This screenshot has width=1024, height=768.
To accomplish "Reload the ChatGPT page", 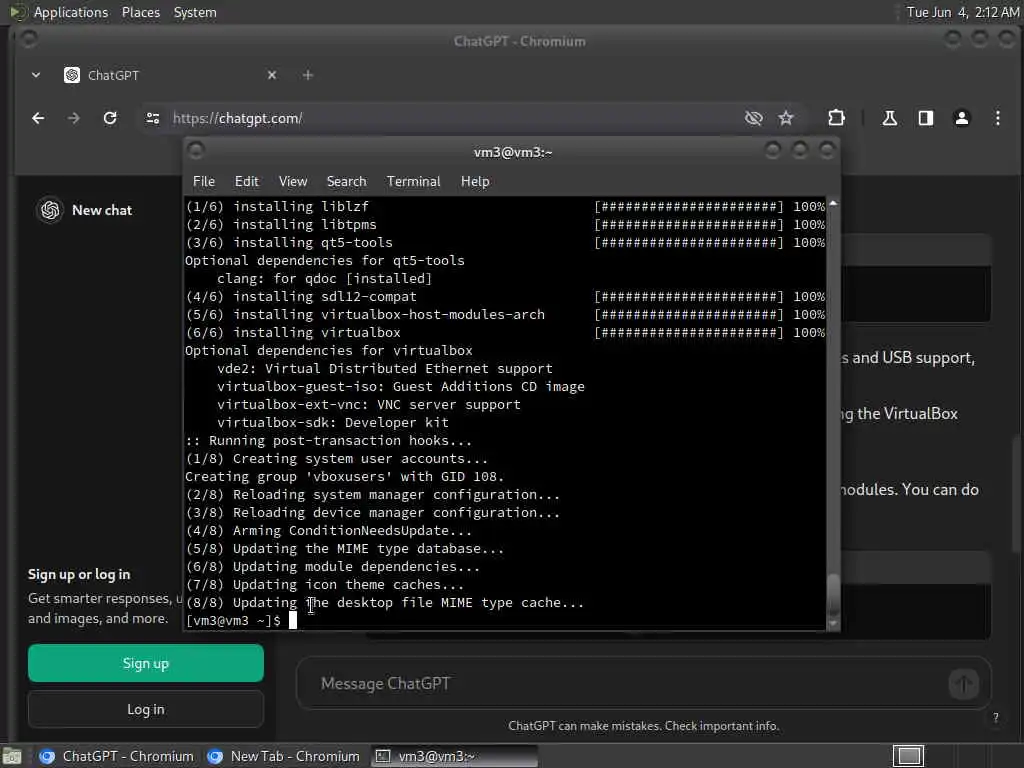I will pos(110,118).
